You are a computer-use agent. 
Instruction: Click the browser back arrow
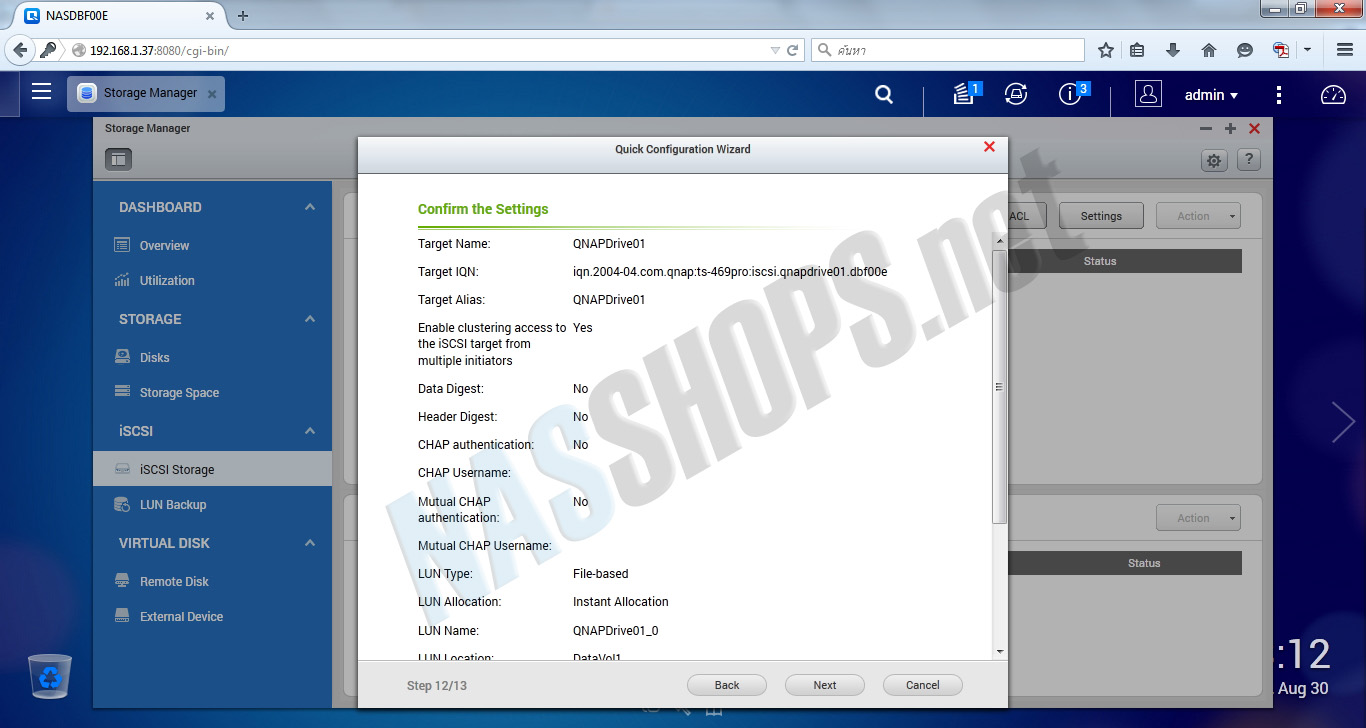pos(19,50)
